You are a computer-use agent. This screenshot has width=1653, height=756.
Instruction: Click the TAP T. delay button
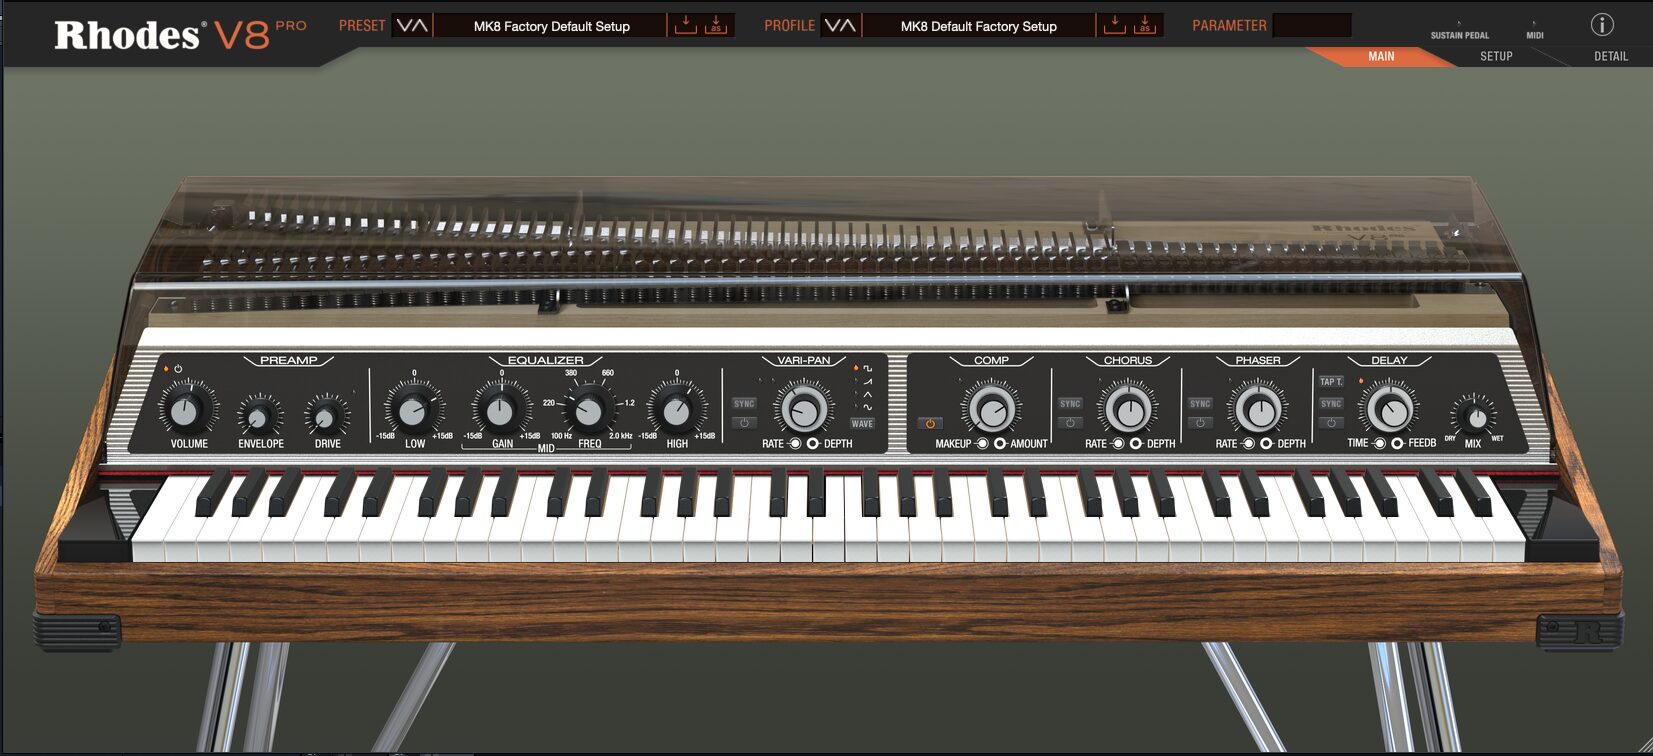pyautogui.click(x=1331, y=381)
